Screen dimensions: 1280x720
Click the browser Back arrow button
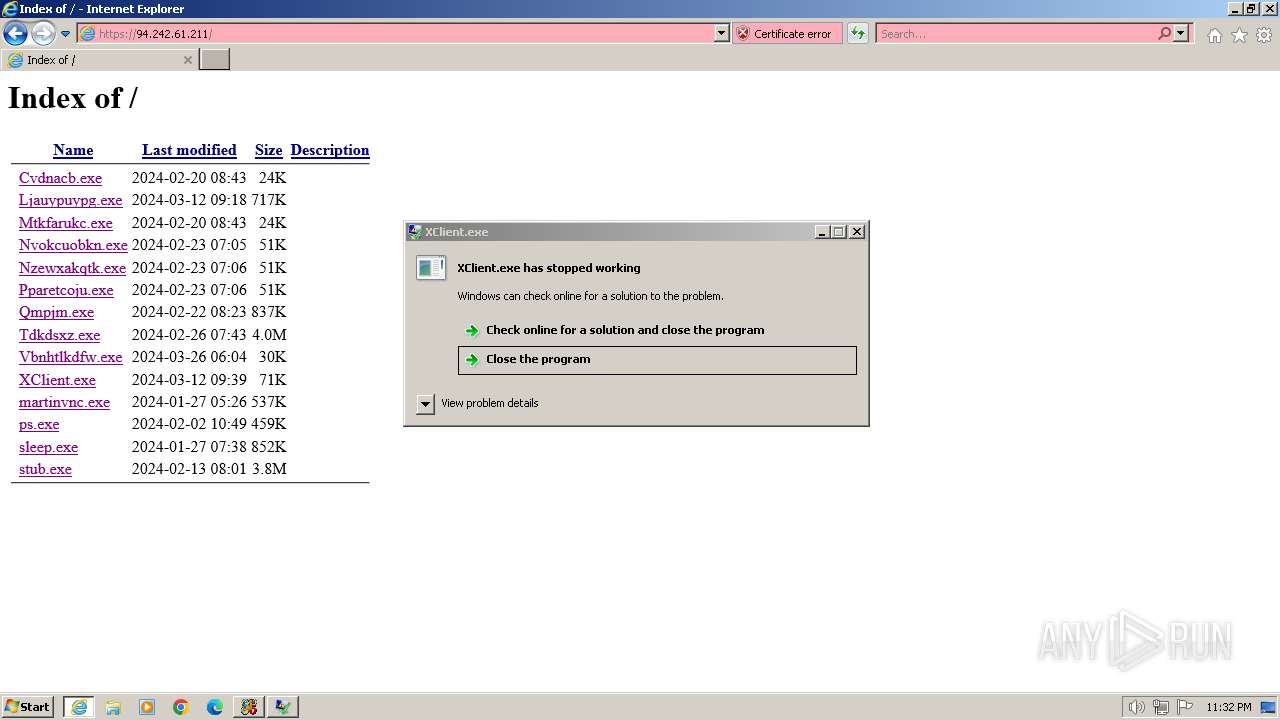[x=15, y=33]
